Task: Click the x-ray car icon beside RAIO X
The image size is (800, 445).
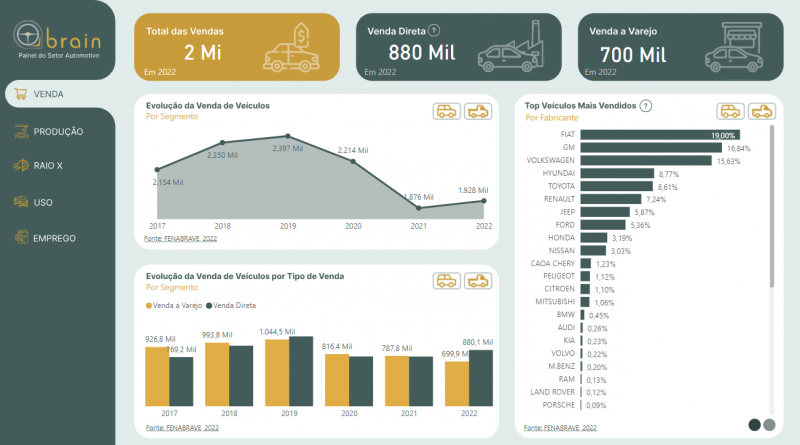Action: [x=21, y=165]
